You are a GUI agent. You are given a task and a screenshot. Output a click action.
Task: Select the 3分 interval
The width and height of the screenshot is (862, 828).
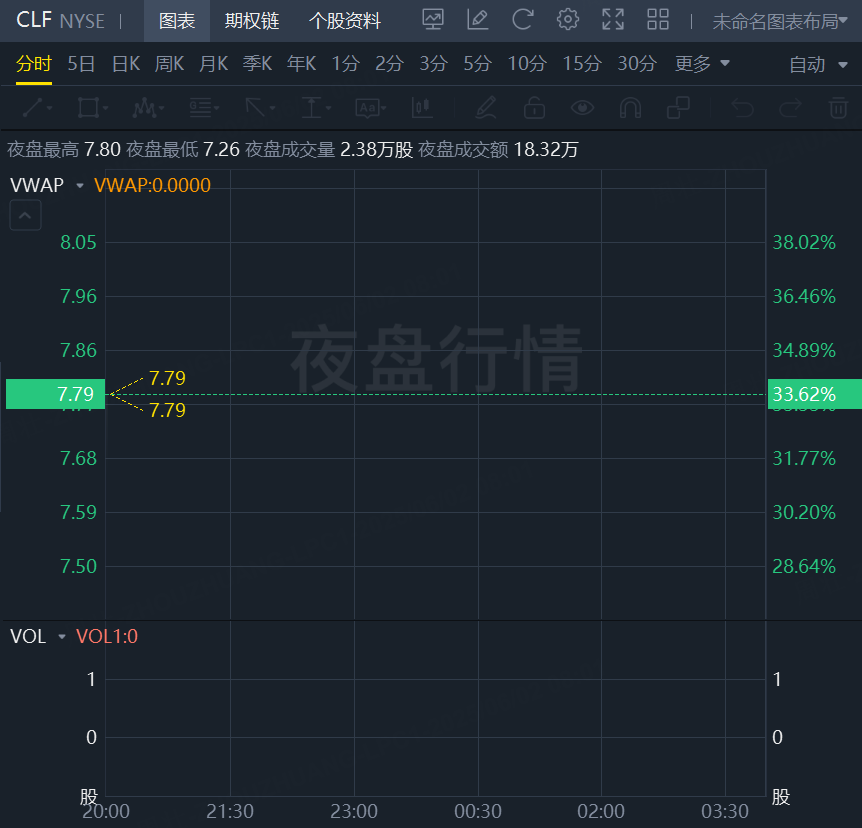[x=434, y=64]
